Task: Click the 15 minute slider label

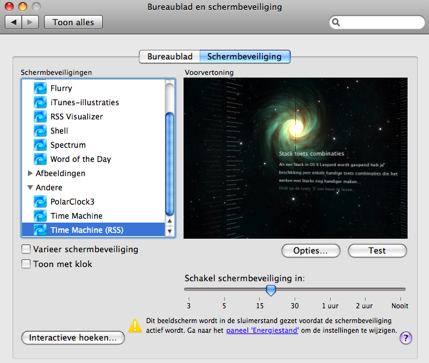Action: (260, 306)
